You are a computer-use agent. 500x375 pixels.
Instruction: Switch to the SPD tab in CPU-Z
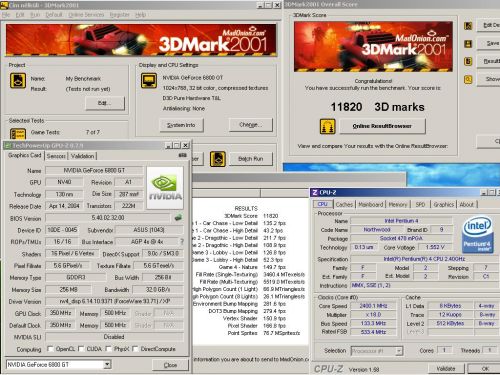[x=420, y=204]
